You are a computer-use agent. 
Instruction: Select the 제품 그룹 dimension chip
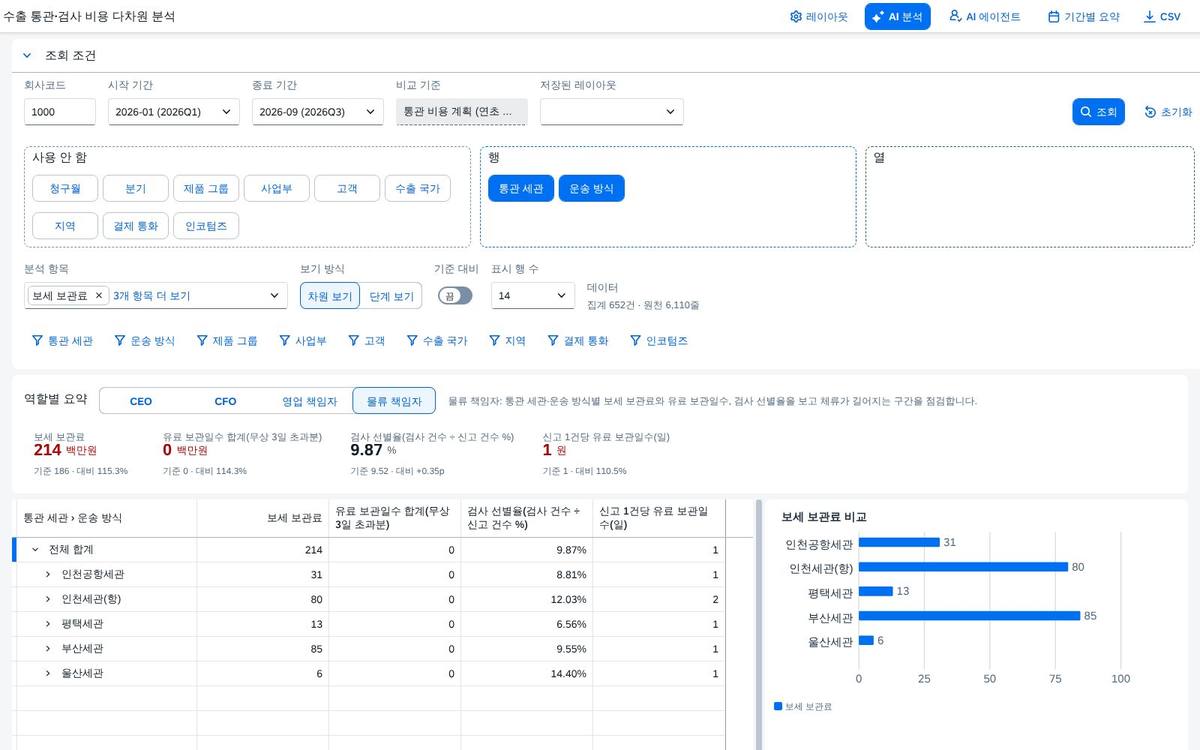(205, 188)
